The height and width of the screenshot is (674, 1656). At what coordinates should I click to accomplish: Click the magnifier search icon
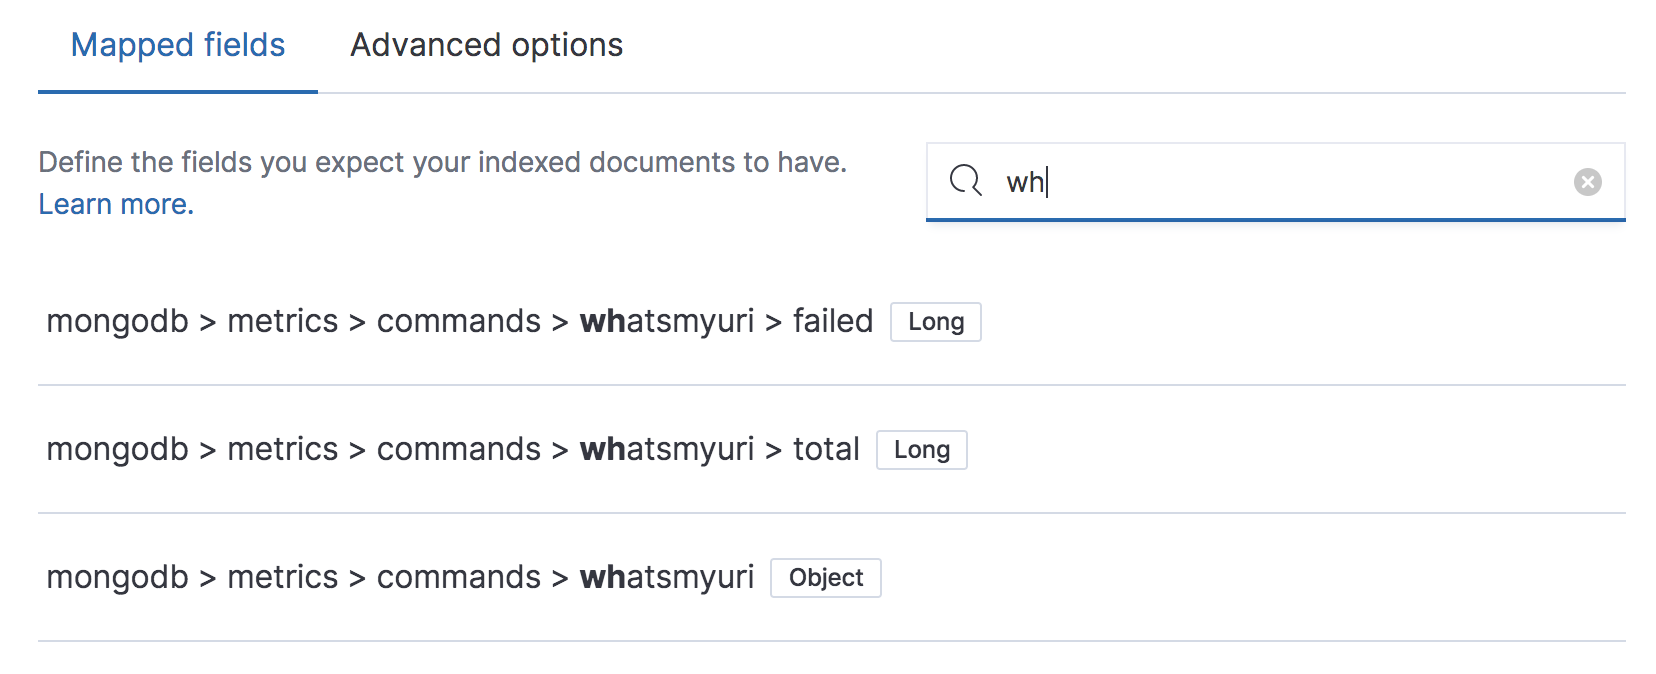click(x=966, y=181)
